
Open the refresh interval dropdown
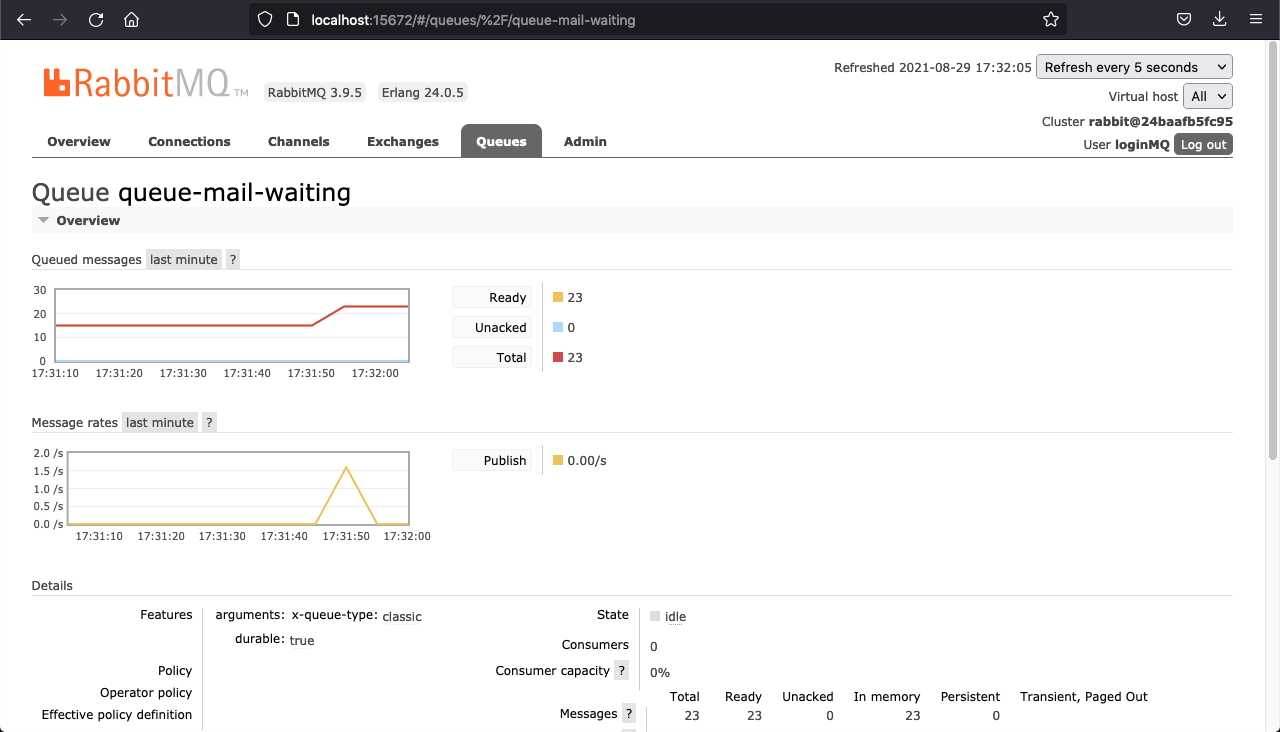pyautogui.click(x=1134, y=67)
